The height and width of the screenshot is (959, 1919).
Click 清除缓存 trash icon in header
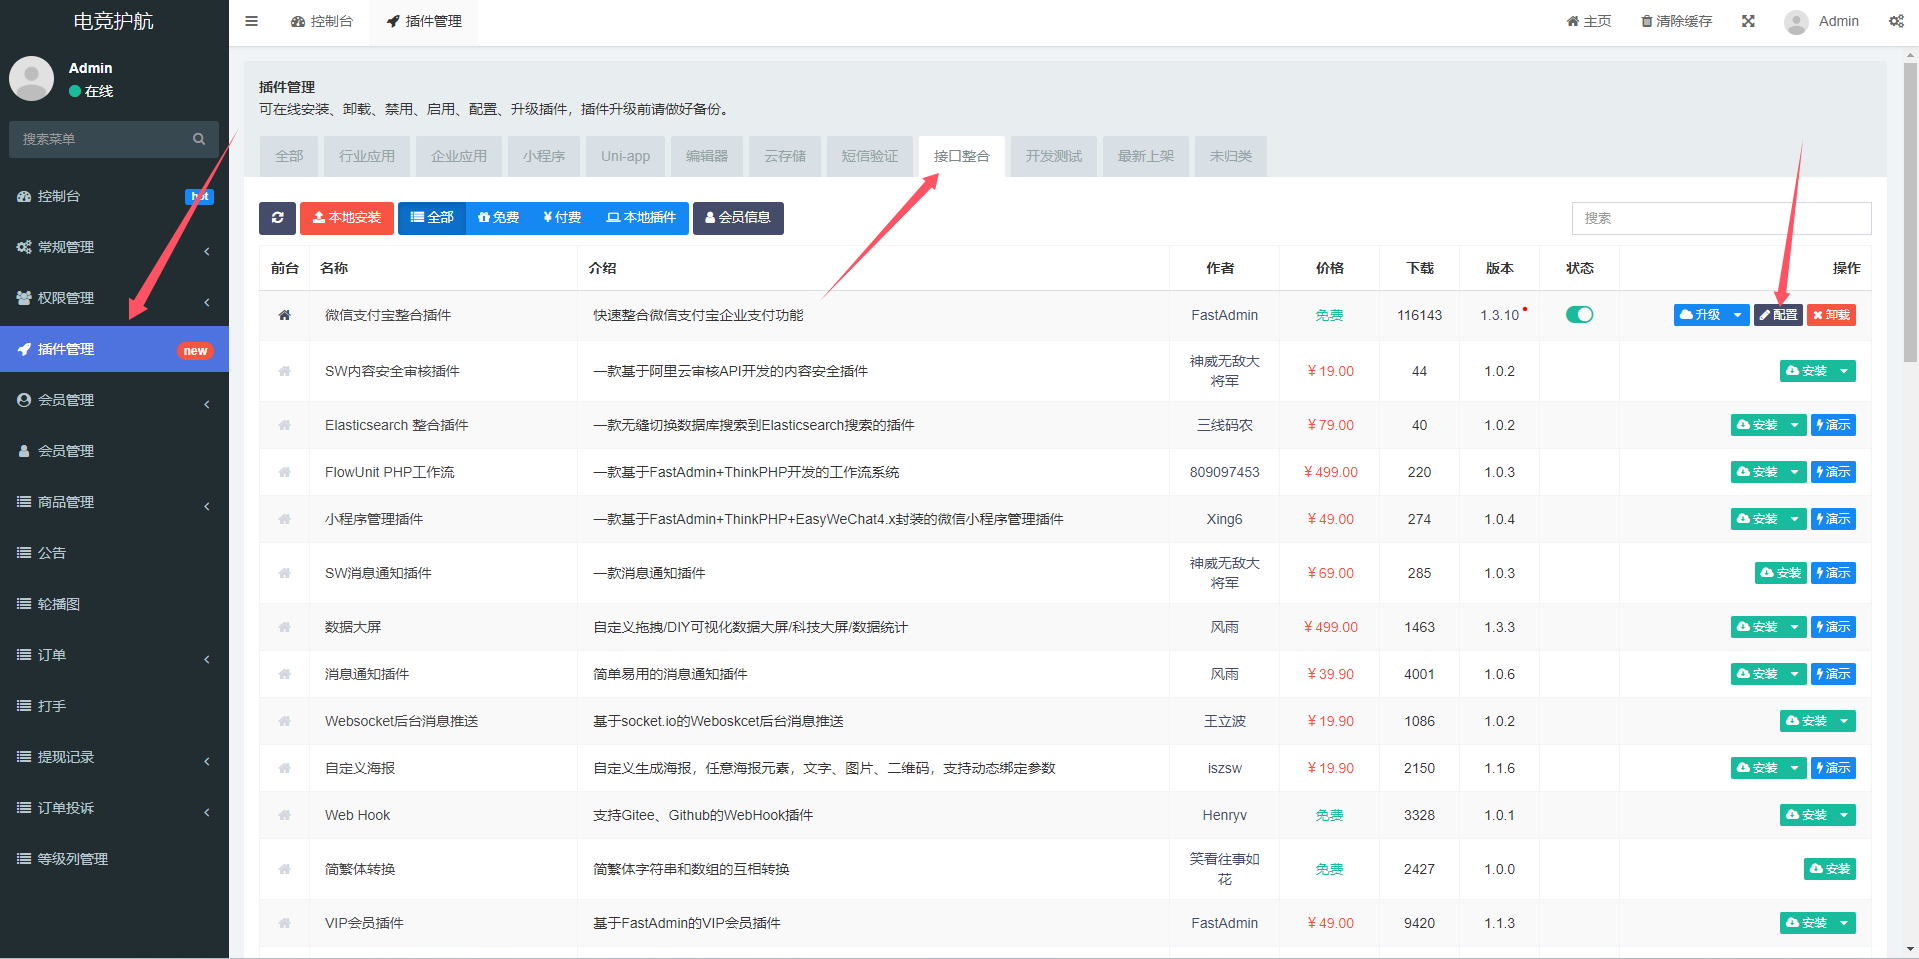click(x=1646, y=21)
